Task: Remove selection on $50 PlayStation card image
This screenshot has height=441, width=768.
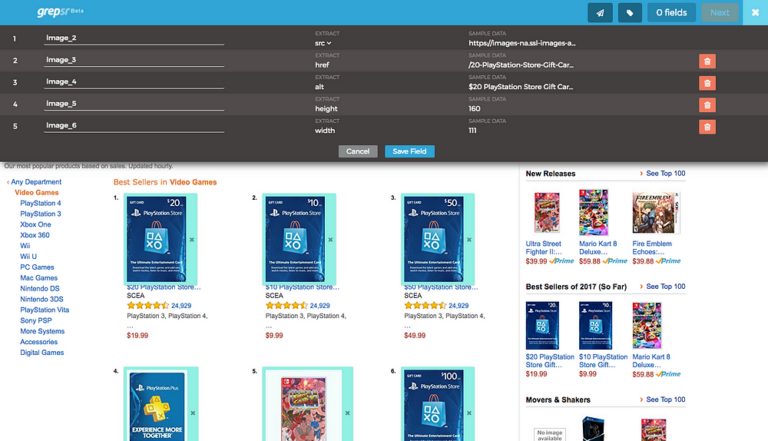Action: 470,240
